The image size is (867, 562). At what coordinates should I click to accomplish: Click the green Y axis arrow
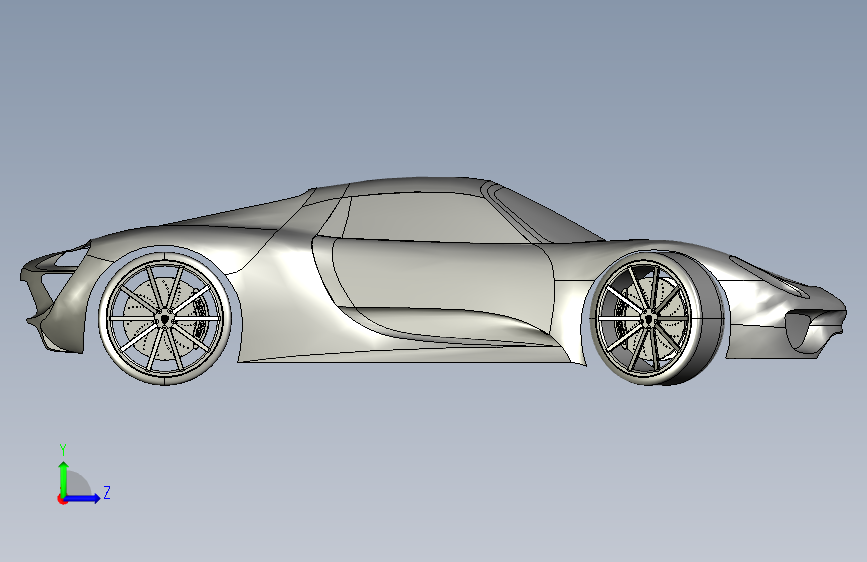(x=64, y=479)
